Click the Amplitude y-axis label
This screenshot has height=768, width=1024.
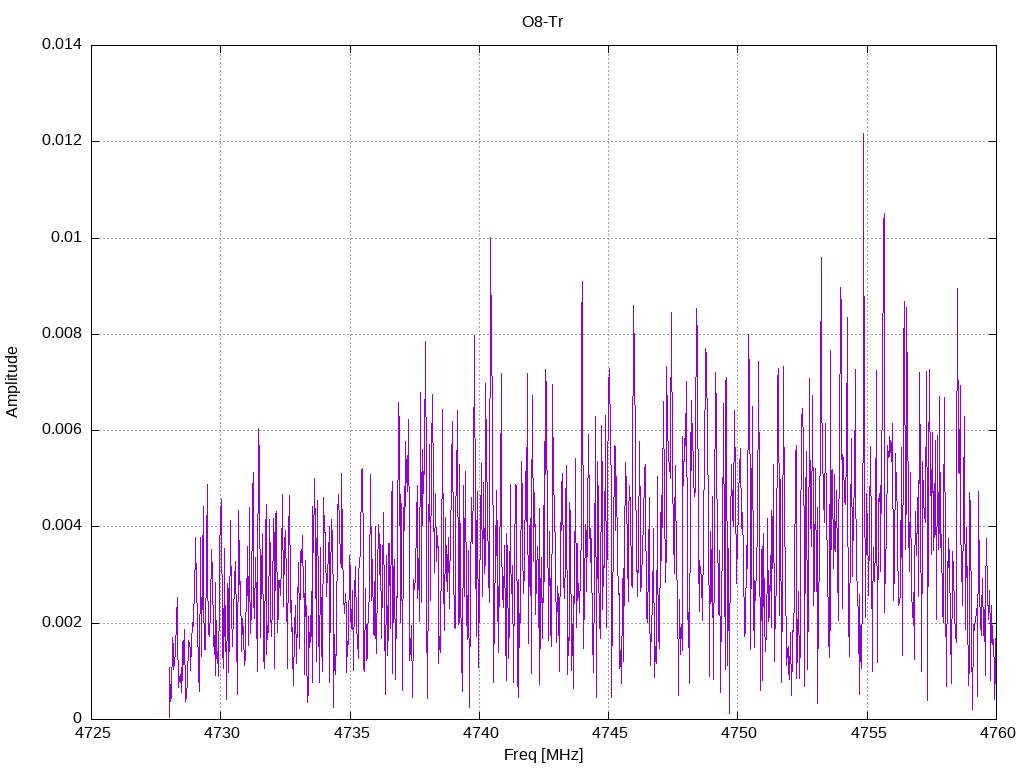click(12, 382)
